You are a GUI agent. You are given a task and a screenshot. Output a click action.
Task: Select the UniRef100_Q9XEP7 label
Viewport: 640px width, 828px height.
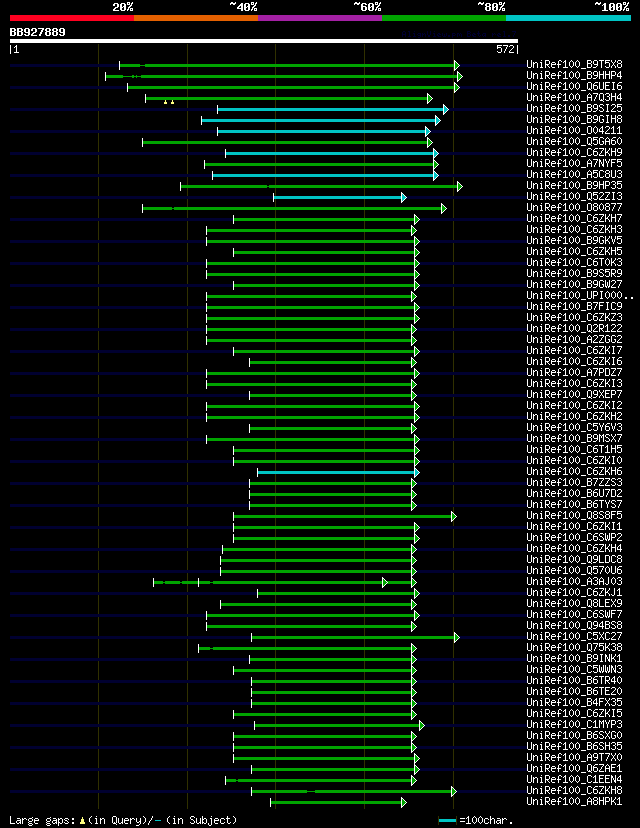point(575,395)
